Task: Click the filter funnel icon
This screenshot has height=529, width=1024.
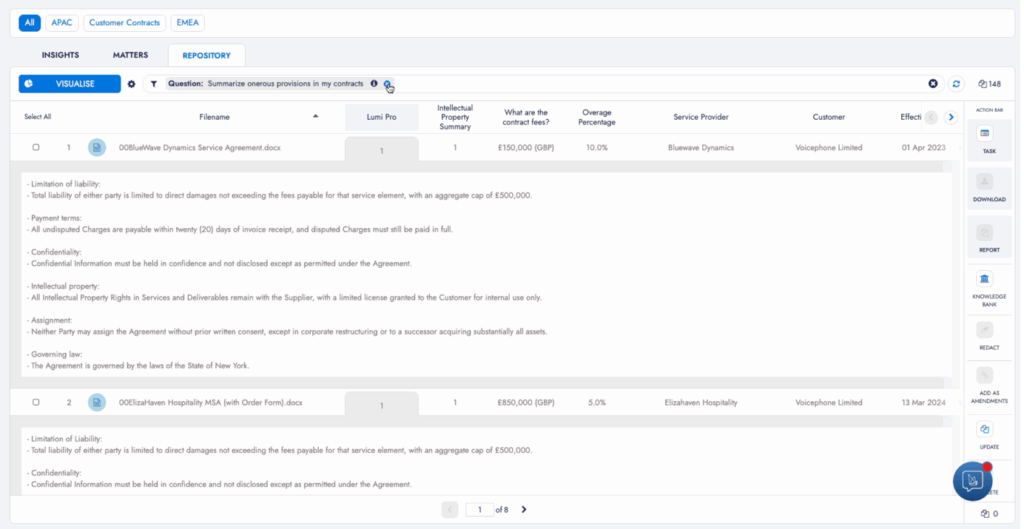Action: (x=154, y=84)
